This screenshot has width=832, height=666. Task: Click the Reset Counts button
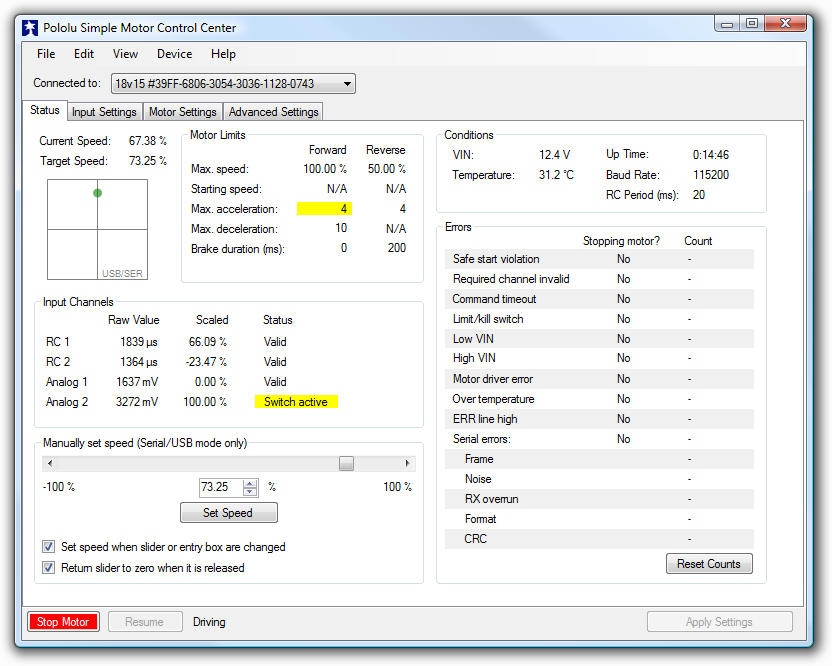[709, 564]
